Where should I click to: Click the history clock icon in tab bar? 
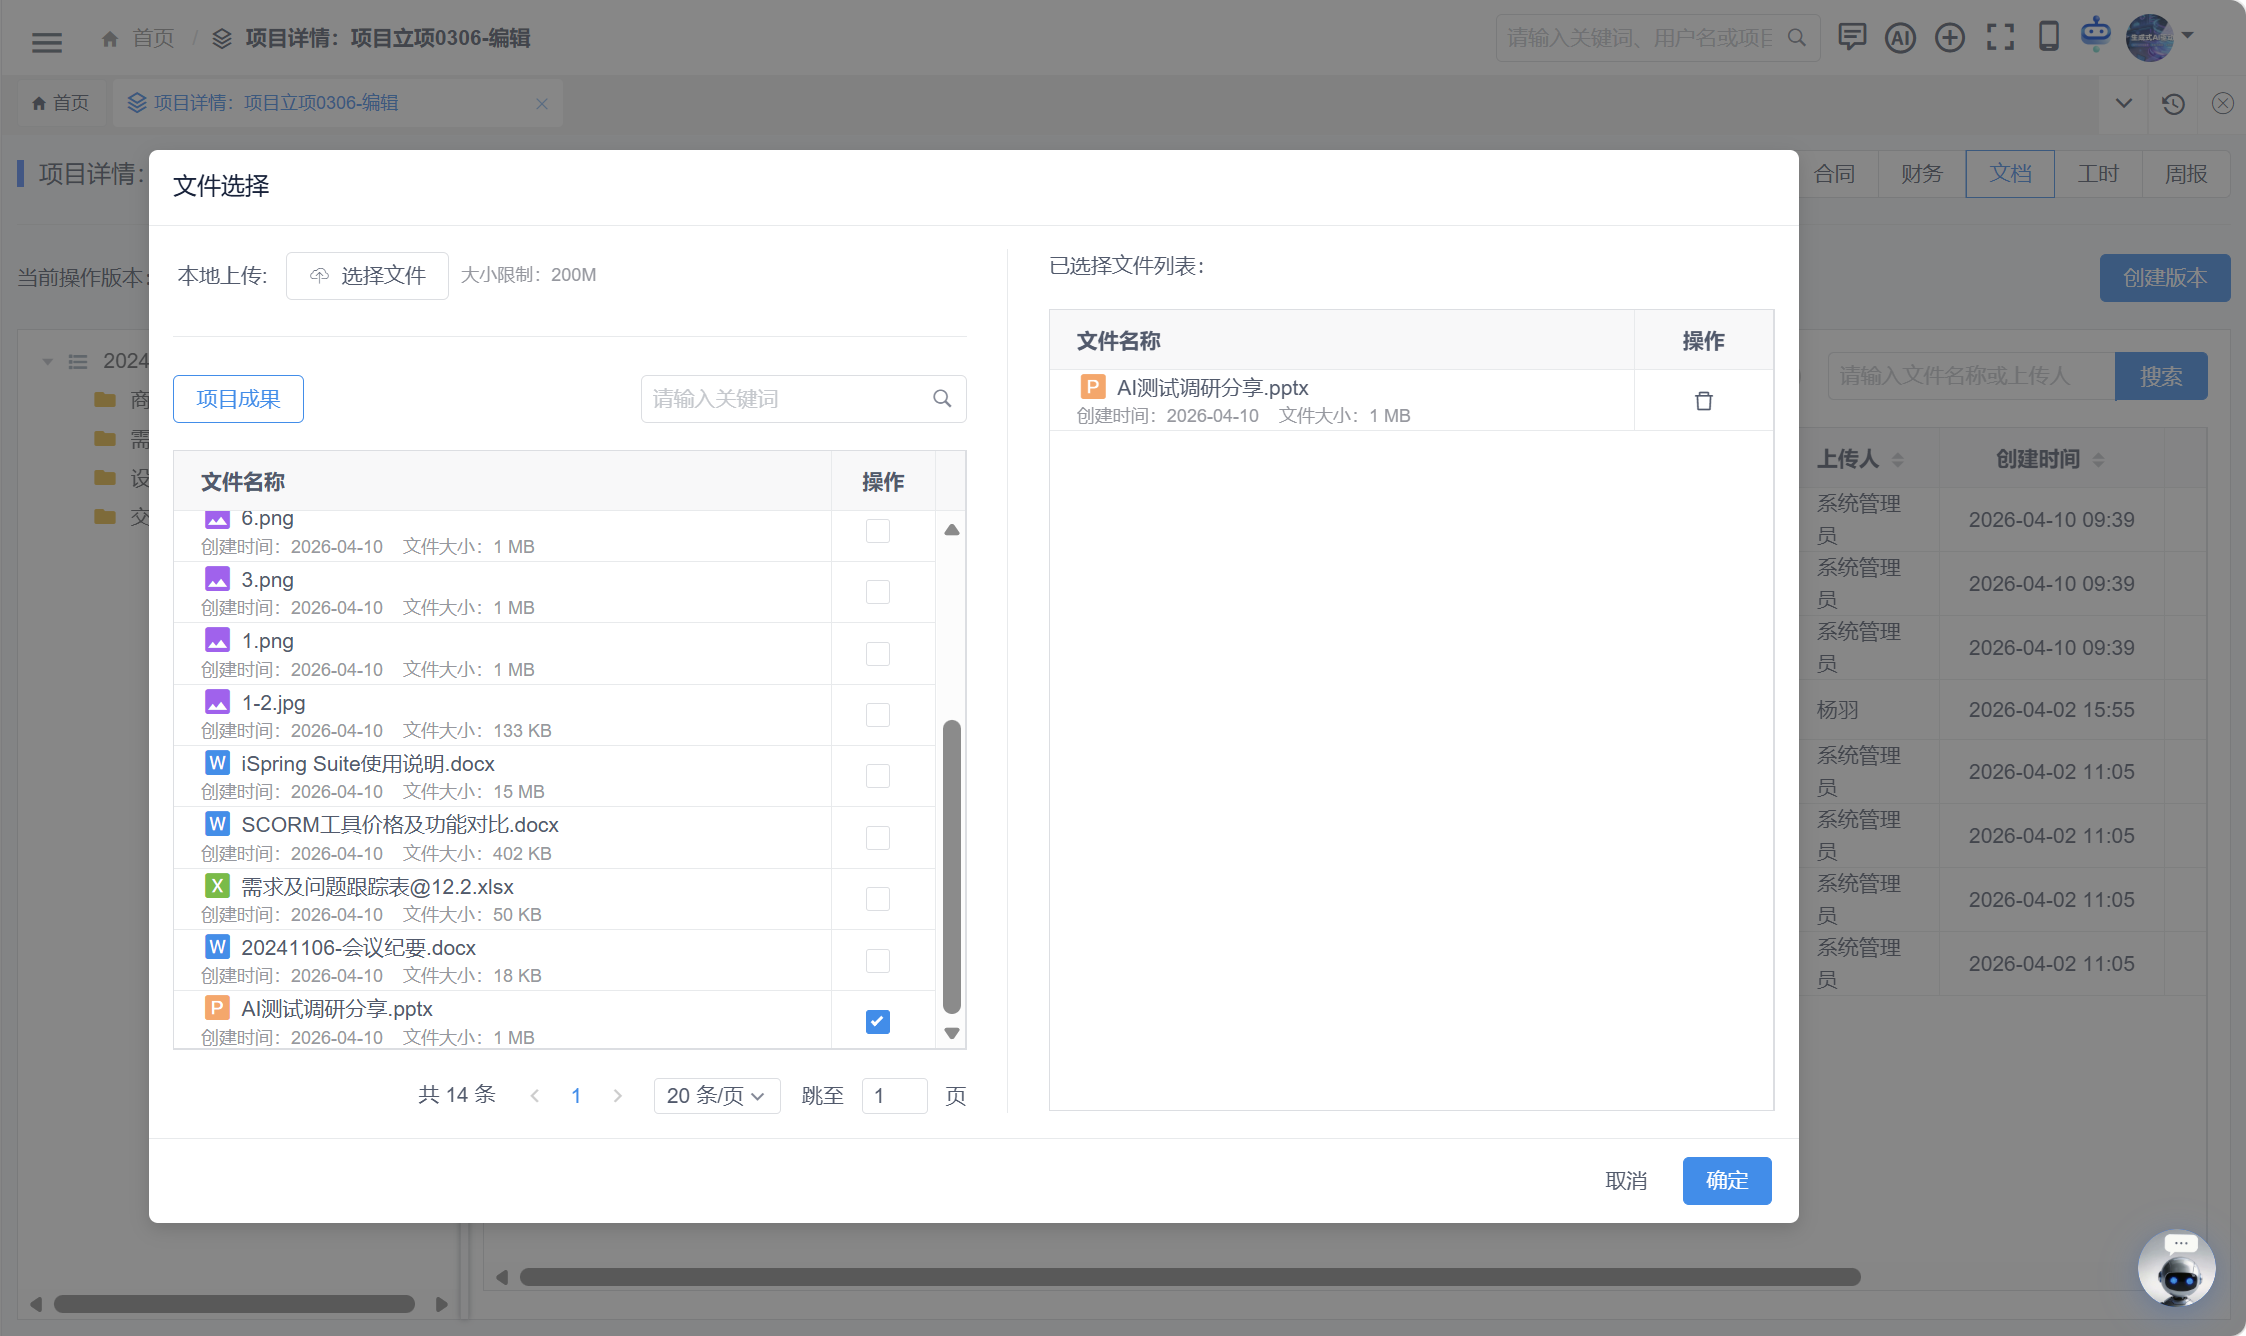(x=2172, y=103)
